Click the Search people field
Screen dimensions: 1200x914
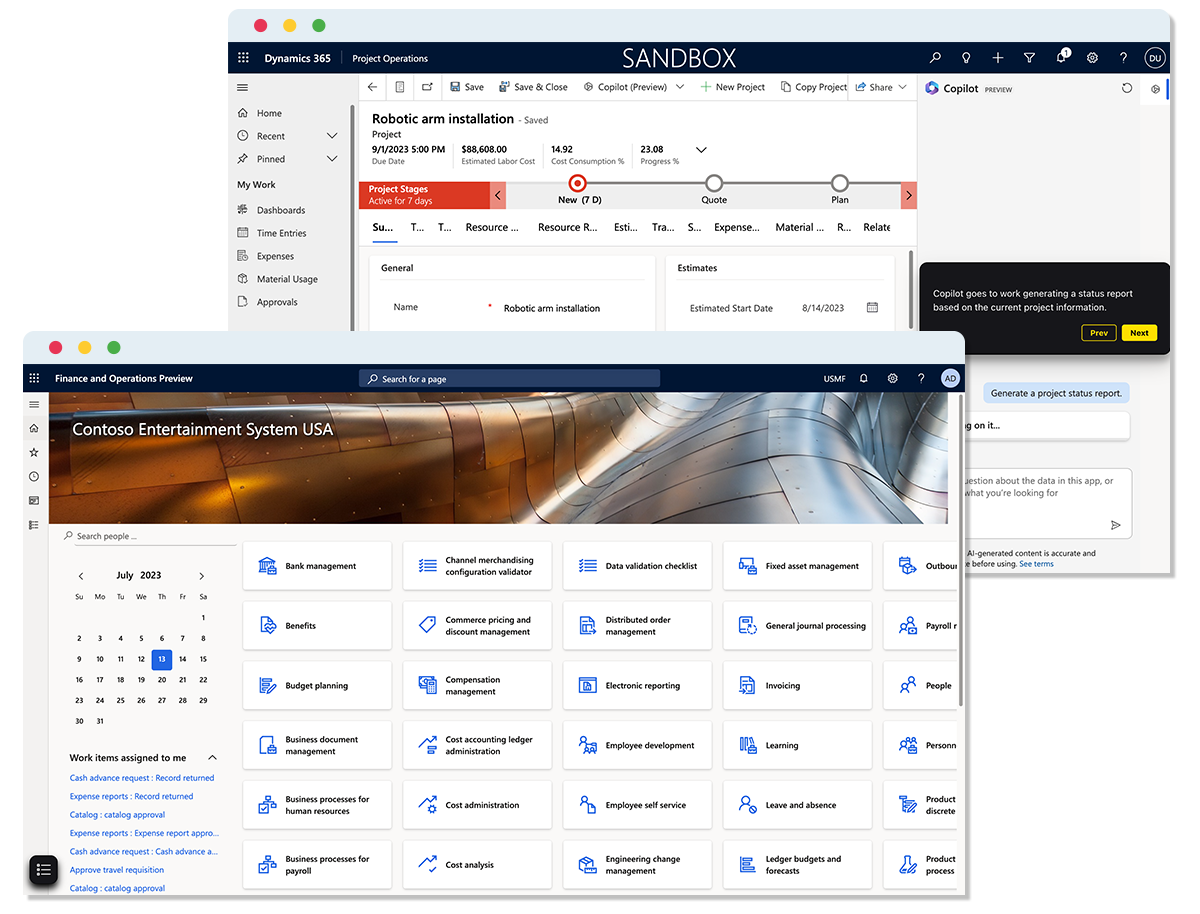click(150, 536)
